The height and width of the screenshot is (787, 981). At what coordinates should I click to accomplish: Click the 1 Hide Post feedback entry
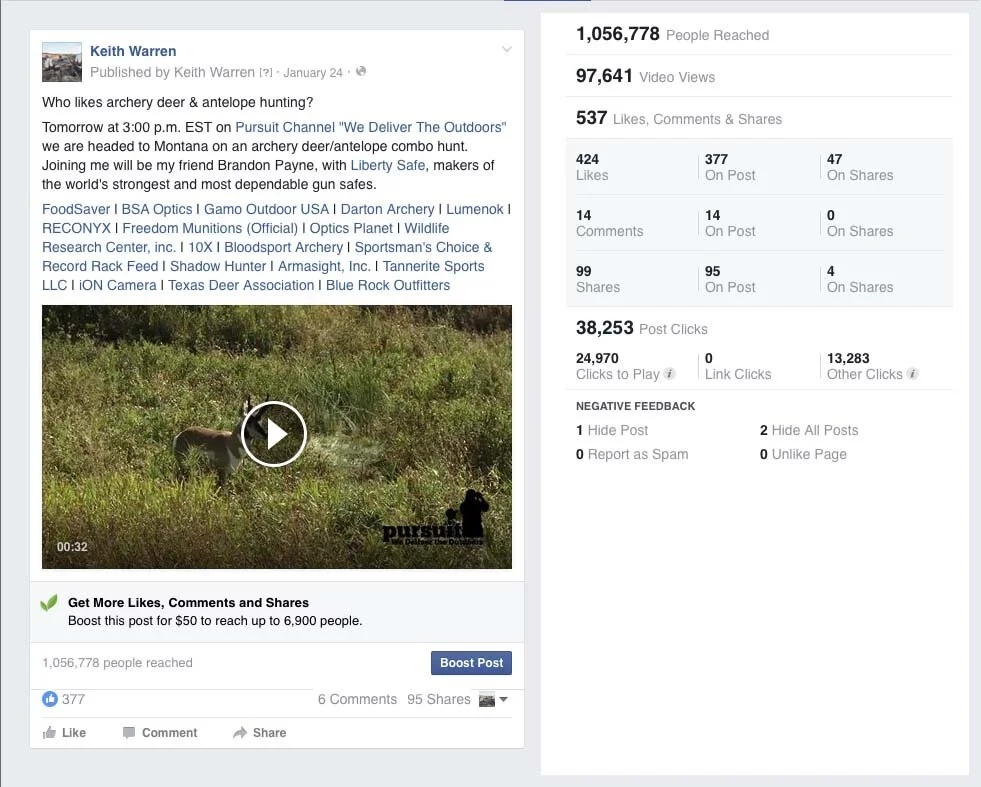[x=612, y=430]
